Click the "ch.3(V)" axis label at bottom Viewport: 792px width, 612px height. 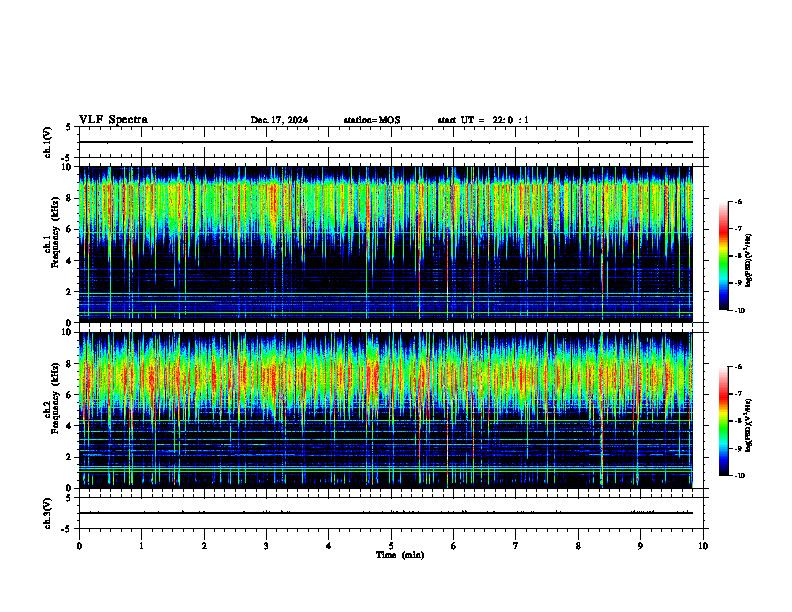coord(47,513)
